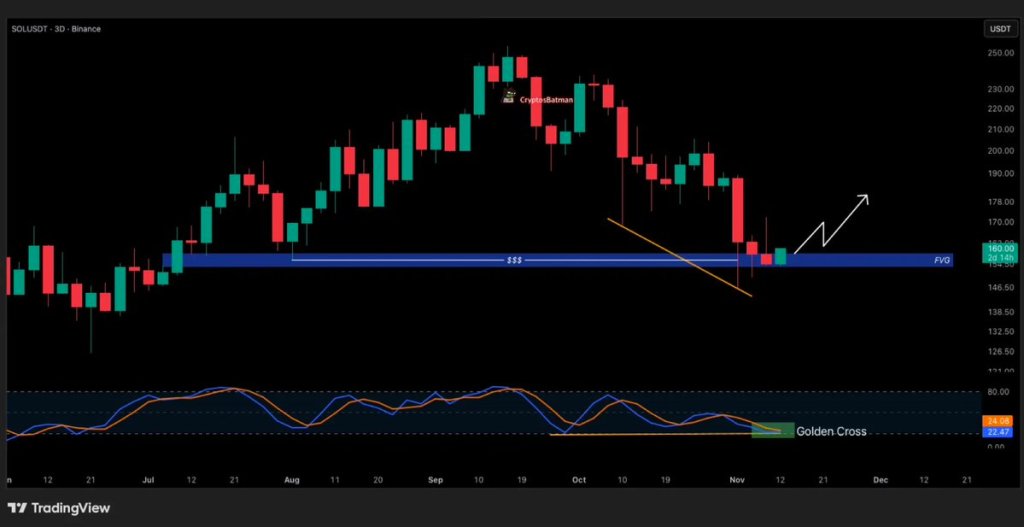
Task: Open the USDT currency selector
Action: 999,29
